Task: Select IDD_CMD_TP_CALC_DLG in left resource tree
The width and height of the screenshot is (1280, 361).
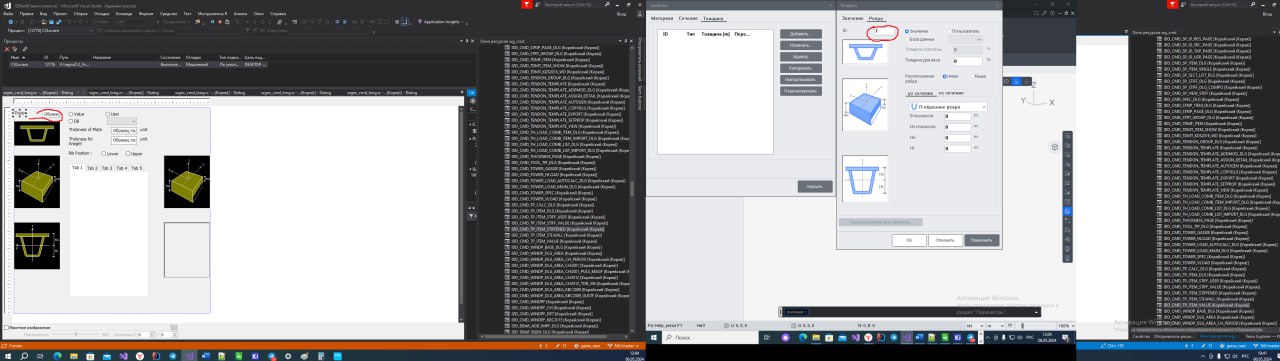Action: (x=553, y=205)
